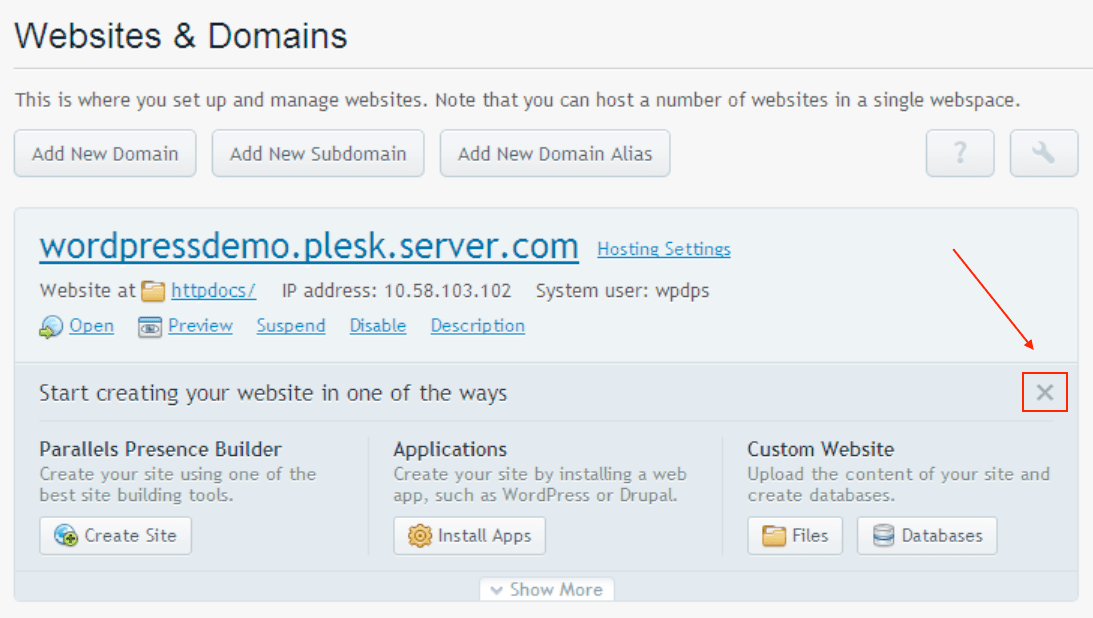Screen dimensions: 1093x618
Task: Click the httpdocs folder icon
Action: [153, 291]
